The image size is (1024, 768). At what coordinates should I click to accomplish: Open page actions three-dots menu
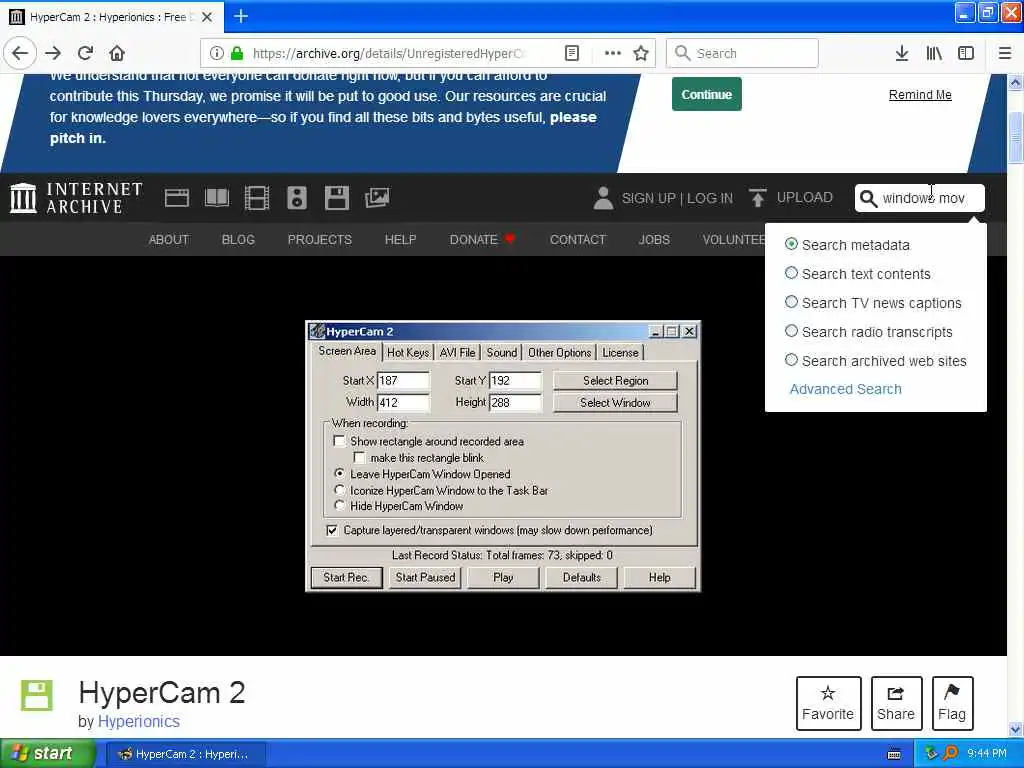coord(613,53)
